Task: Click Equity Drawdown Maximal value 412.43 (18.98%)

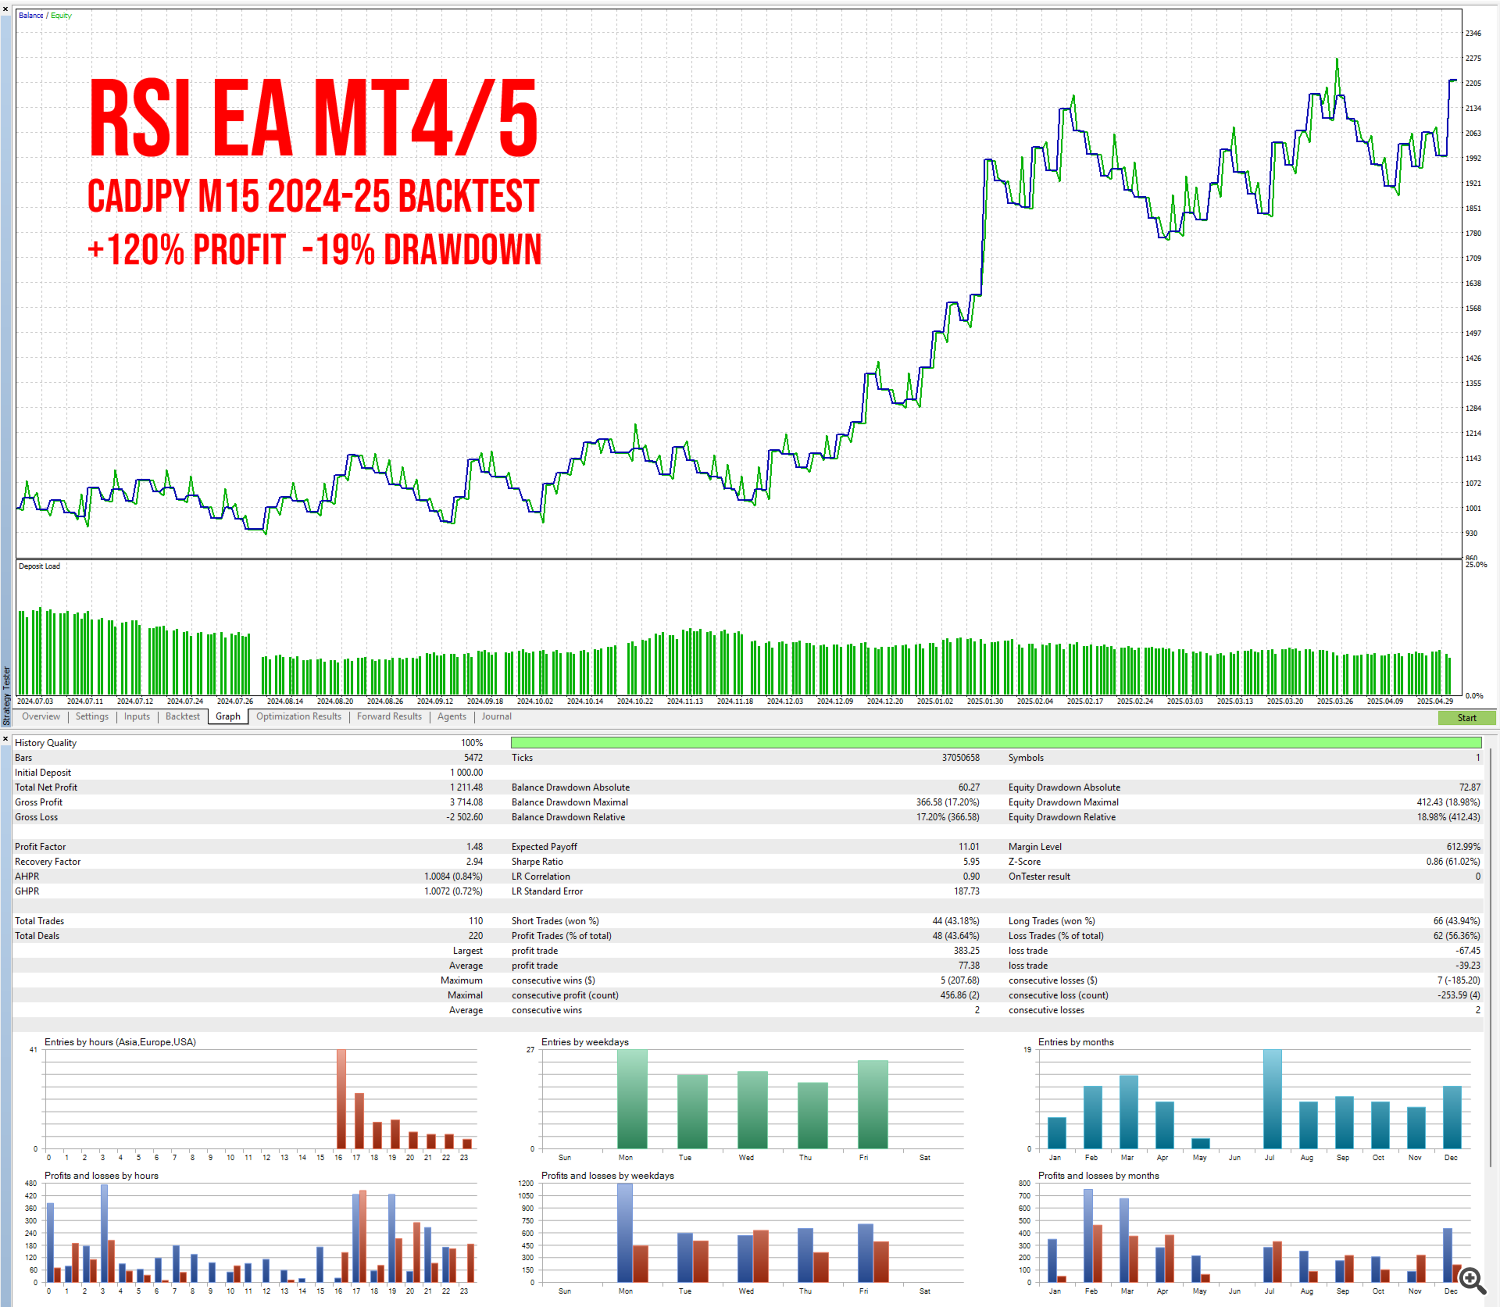Action: pyautogui.click(x=1448, y=802)
